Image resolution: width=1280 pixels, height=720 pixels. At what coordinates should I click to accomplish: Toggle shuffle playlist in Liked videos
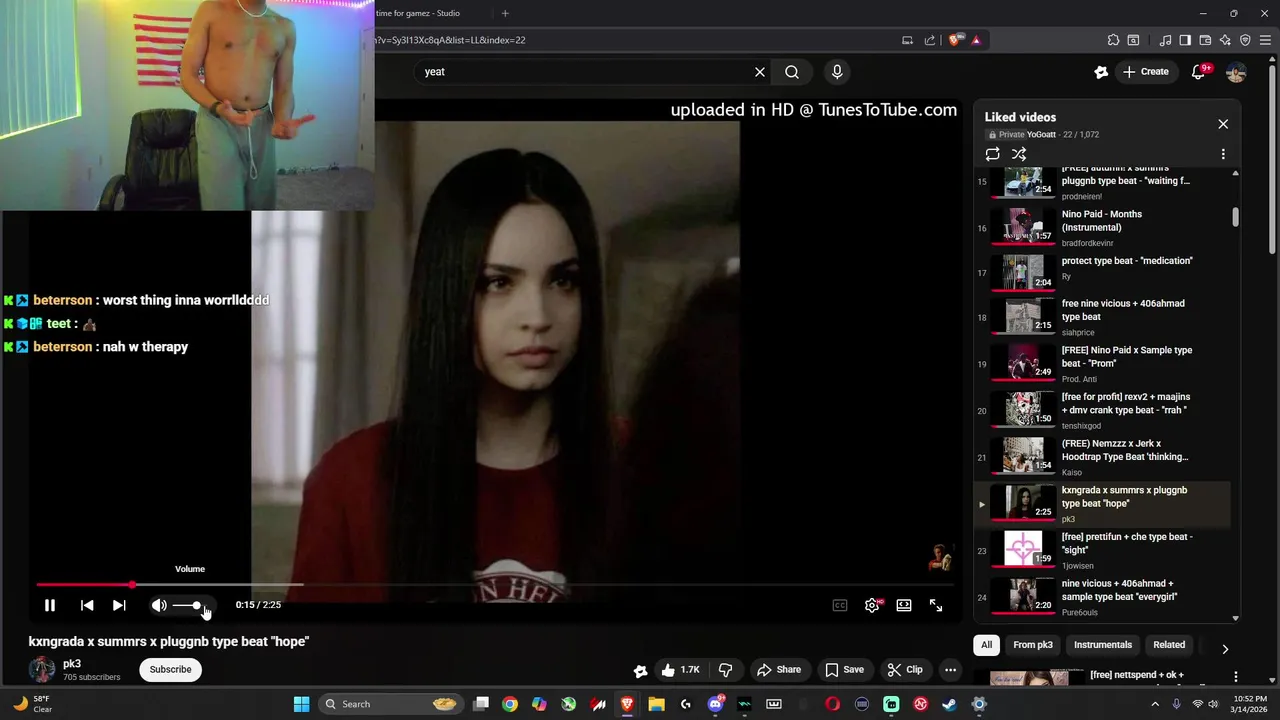(x=1019, y=154)
